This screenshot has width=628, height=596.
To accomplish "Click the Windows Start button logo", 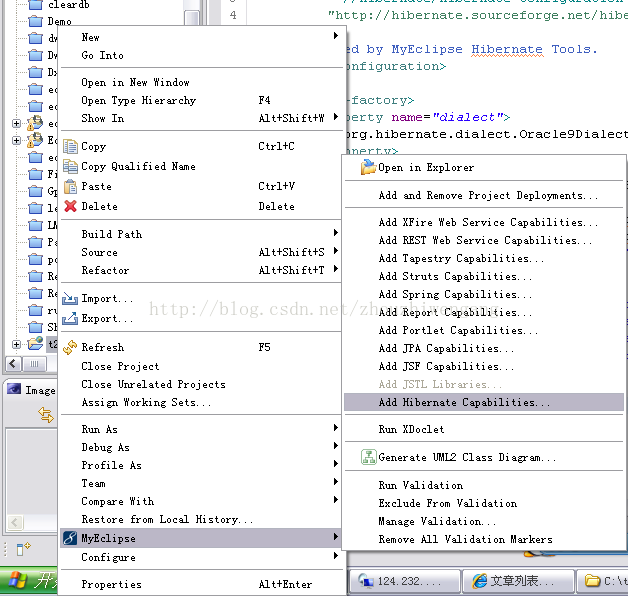I will [18, 581].
